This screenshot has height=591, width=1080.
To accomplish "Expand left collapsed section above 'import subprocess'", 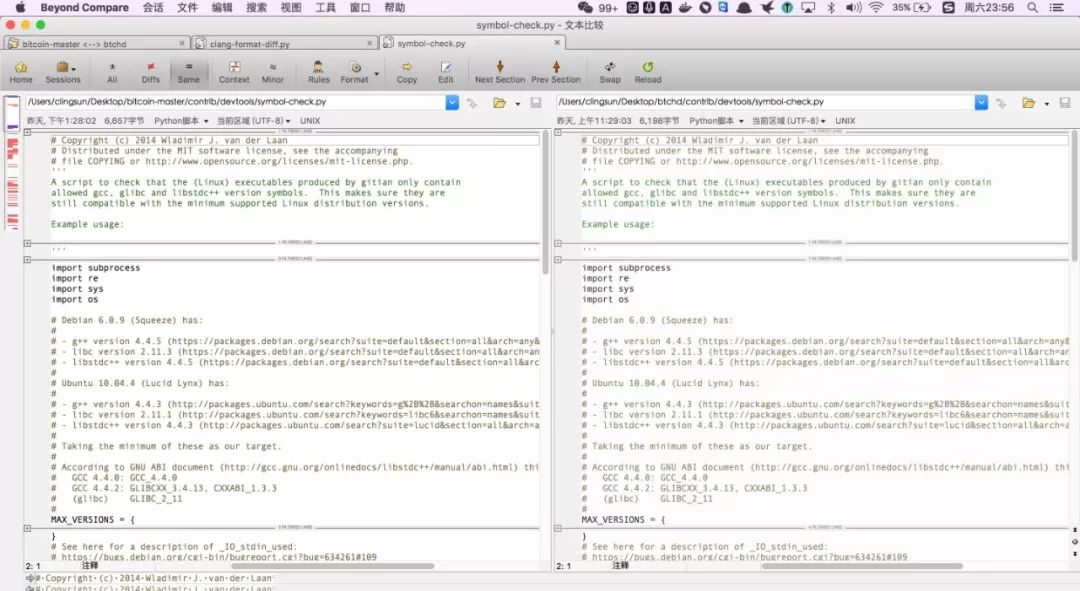I will pyautogui.click(x=28, y=260).
